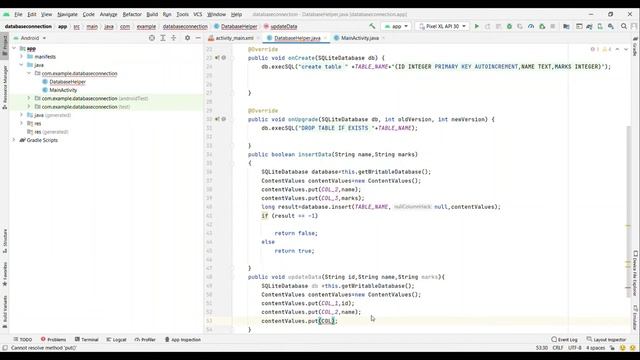Click DatabaseHelper breadcrumb in navigation bar
640x360 pixels.
(236, 27)
